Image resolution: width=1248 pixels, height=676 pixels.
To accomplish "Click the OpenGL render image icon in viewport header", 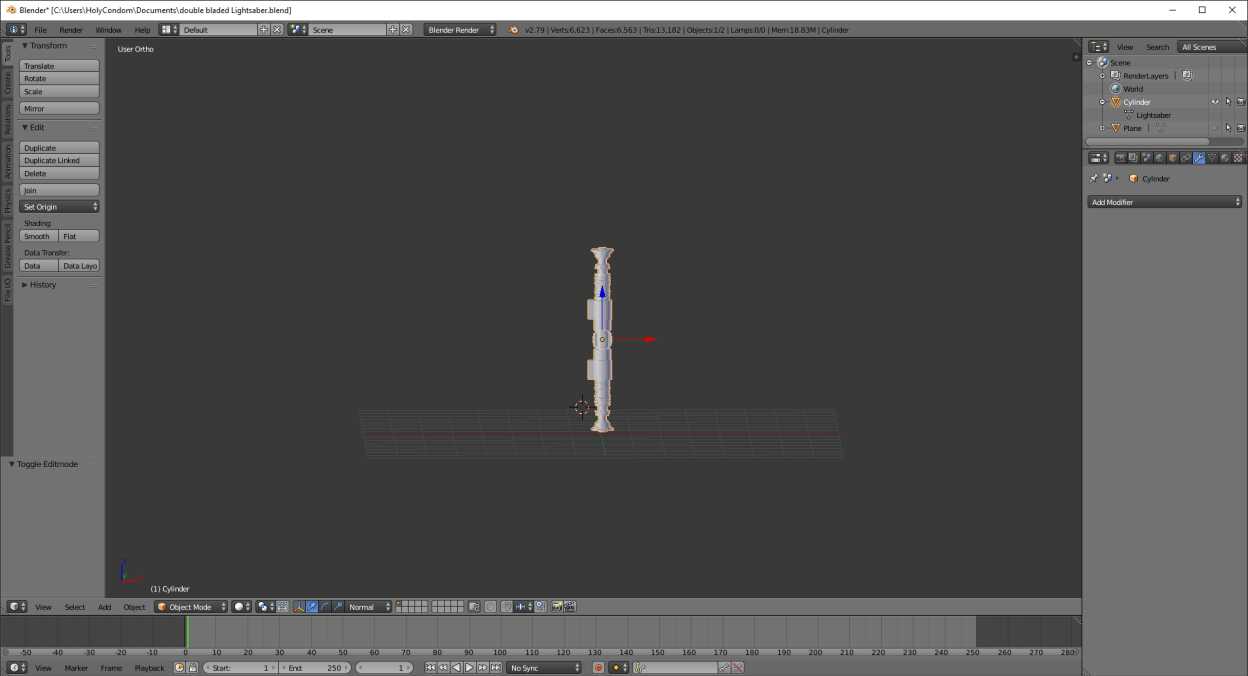I will pyautogui.click(x=557, y=607).
